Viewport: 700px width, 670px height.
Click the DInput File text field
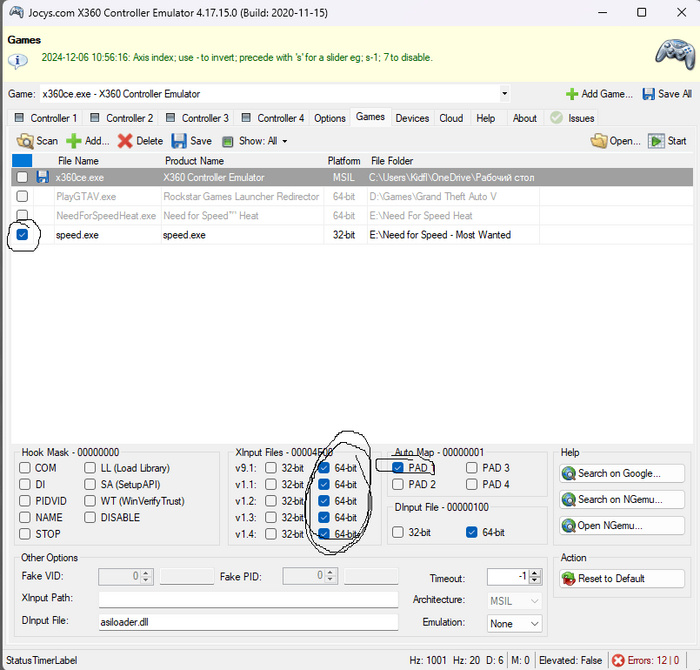coord(248,622)
